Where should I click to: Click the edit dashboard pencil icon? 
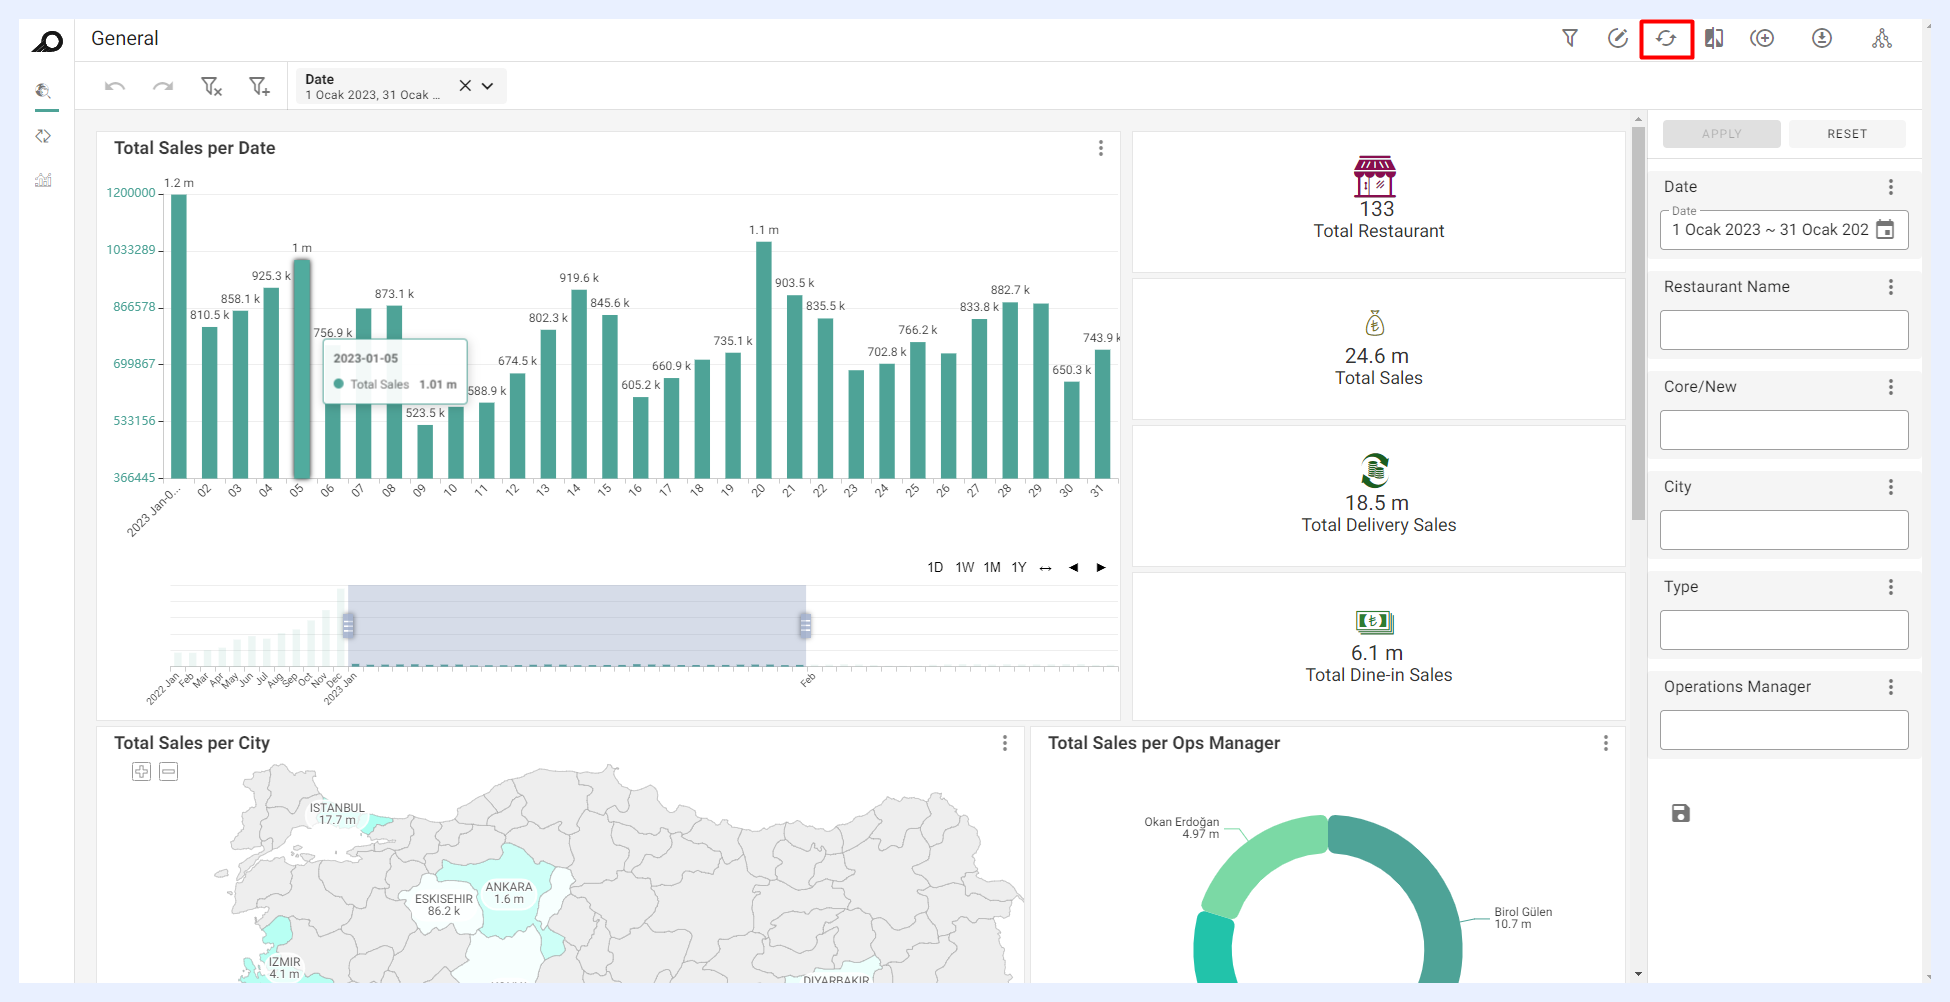(x=1617, y=38)
